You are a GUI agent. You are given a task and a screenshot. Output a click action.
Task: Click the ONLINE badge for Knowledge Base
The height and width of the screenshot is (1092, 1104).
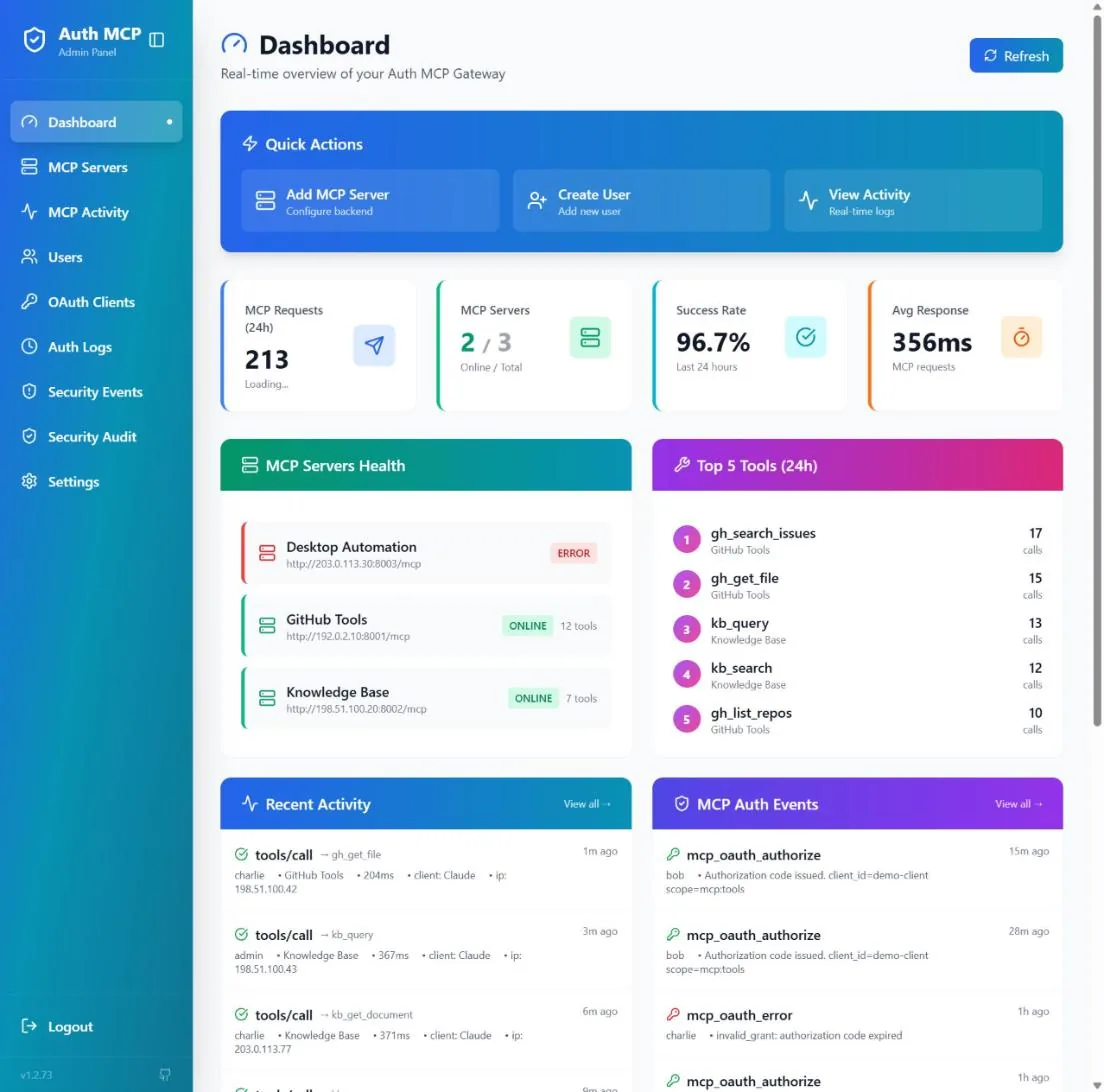point(533,698)
